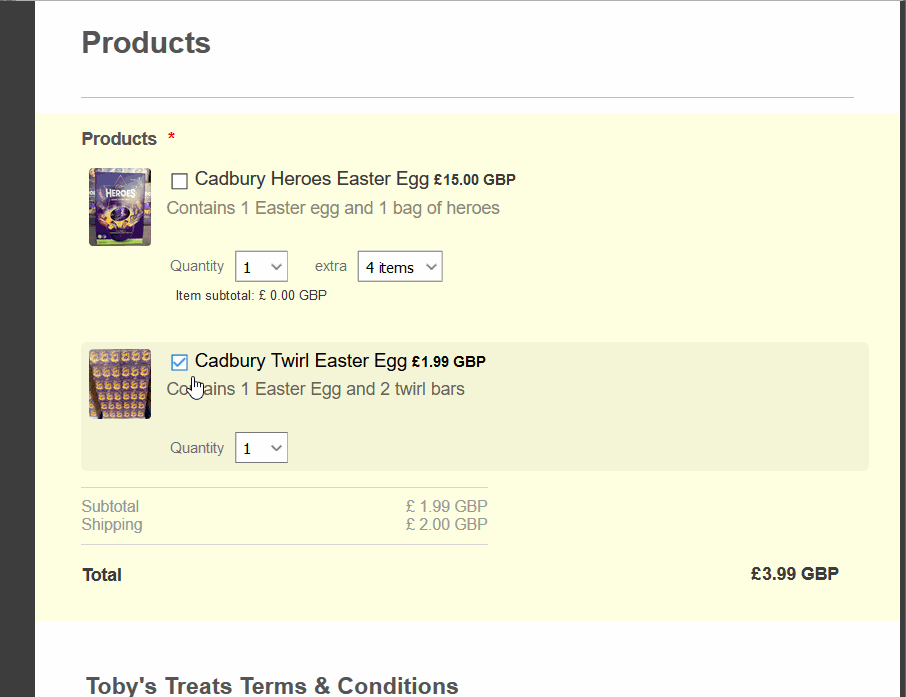This screenshot has width=906, height=697.
Task: Click the 'Item subtotal' line under Heroes
Action: (x=251, y=296)
